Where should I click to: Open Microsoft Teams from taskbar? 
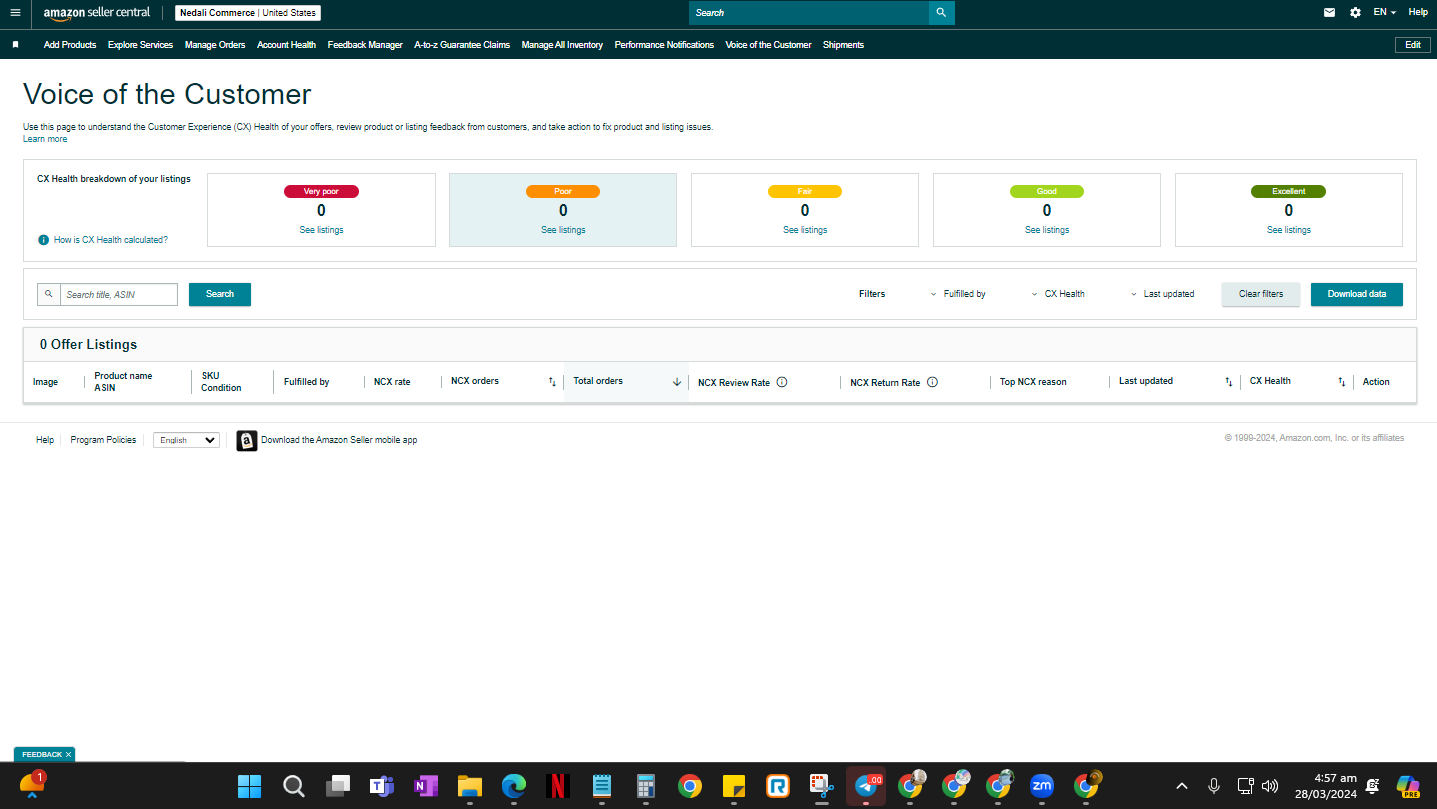[x=381, y=786]
